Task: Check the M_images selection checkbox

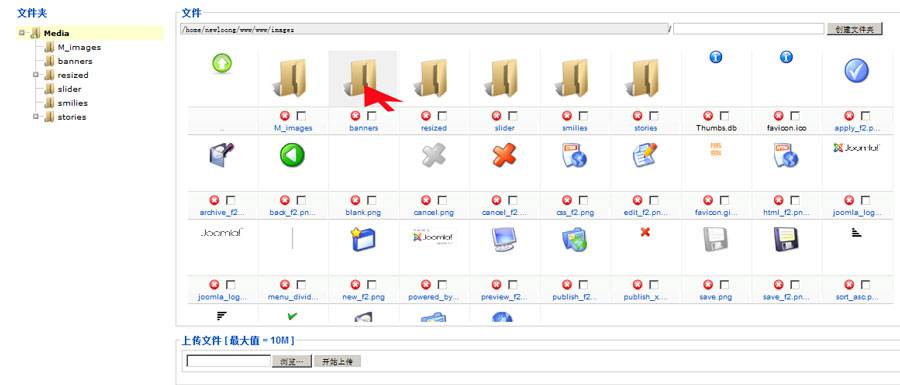Action: [x=301, y=116]
